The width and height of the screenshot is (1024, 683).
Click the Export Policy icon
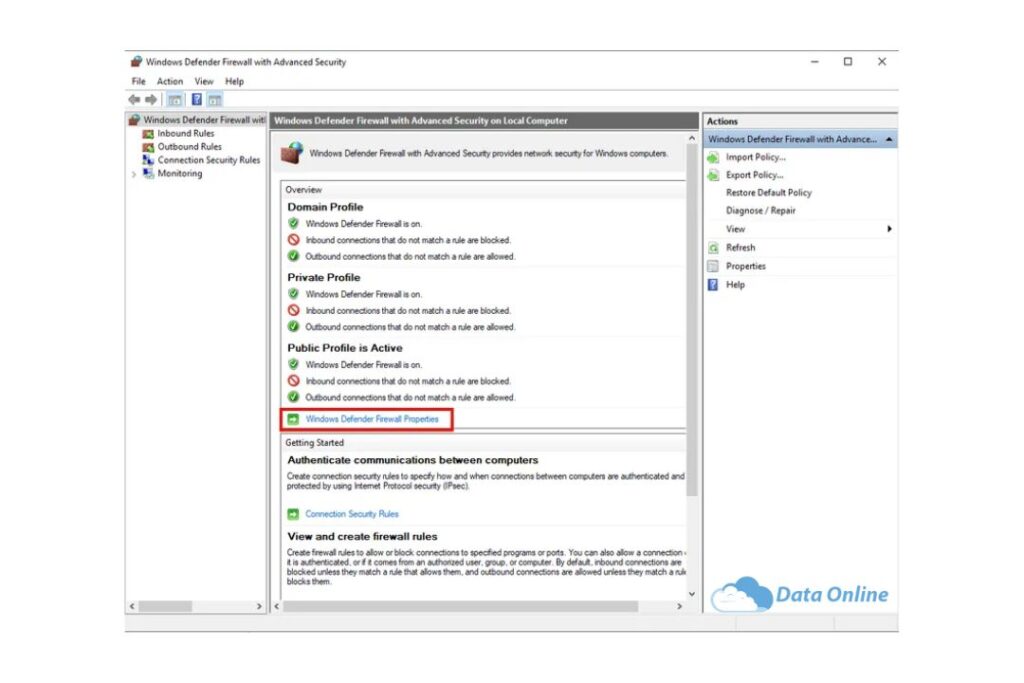click(x=713, y=175)
